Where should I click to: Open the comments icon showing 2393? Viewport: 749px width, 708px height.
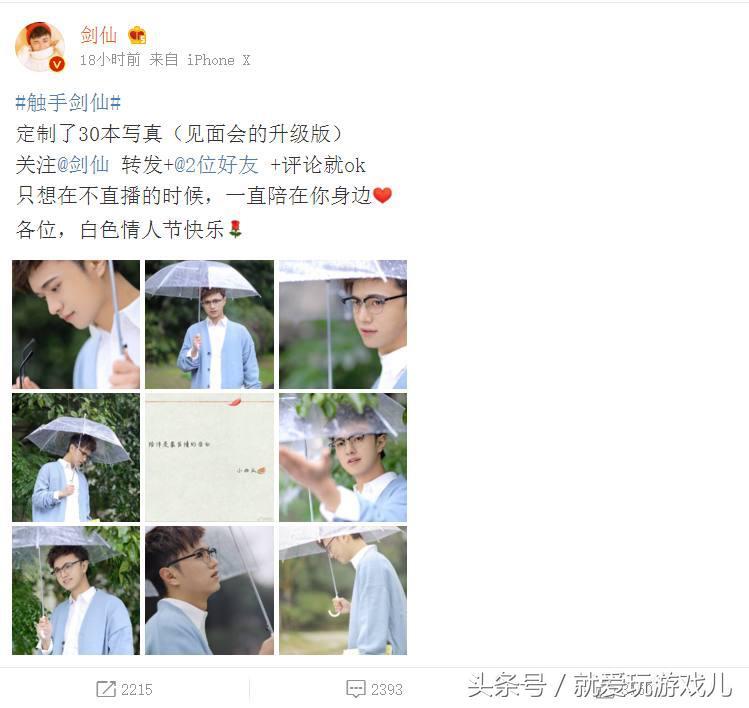(355, 689)
